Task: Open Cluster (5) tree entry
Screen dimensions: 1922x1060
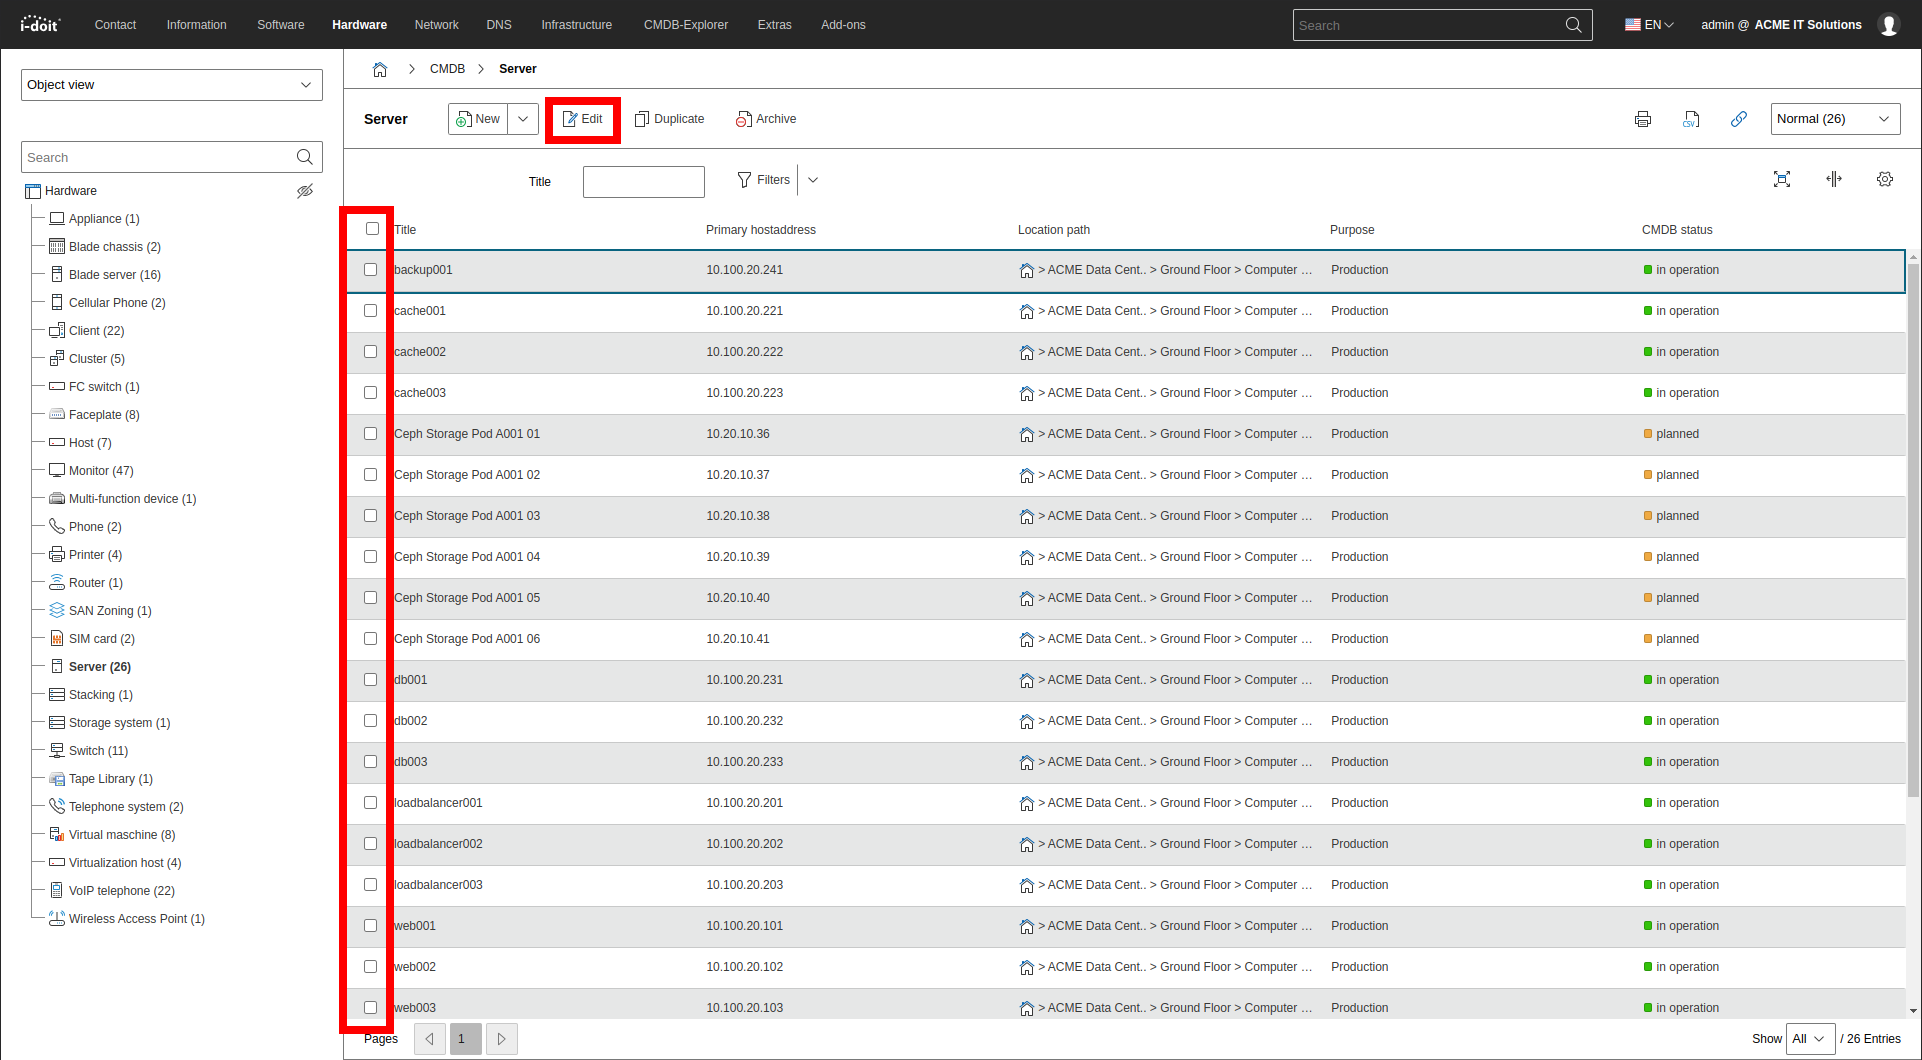Action: click(x=96, y=359)
